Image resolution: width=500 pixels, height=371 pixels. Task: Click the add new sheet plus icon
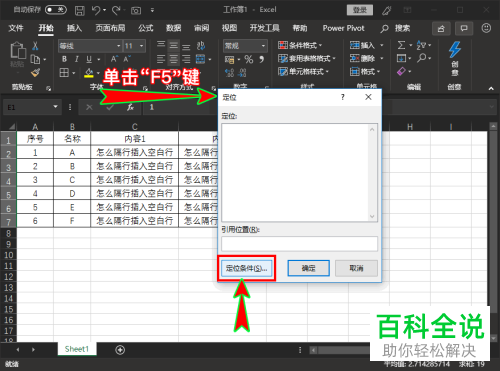120,350
